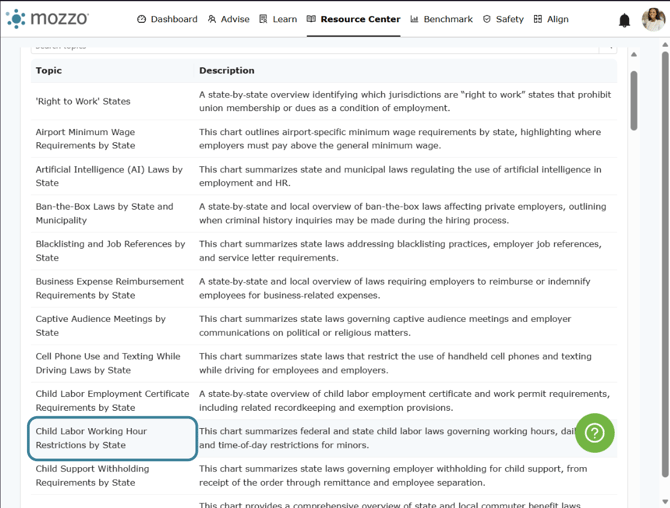Open Benchmark tab
This screenshot has height=508, width=670.
pos(441,19)
